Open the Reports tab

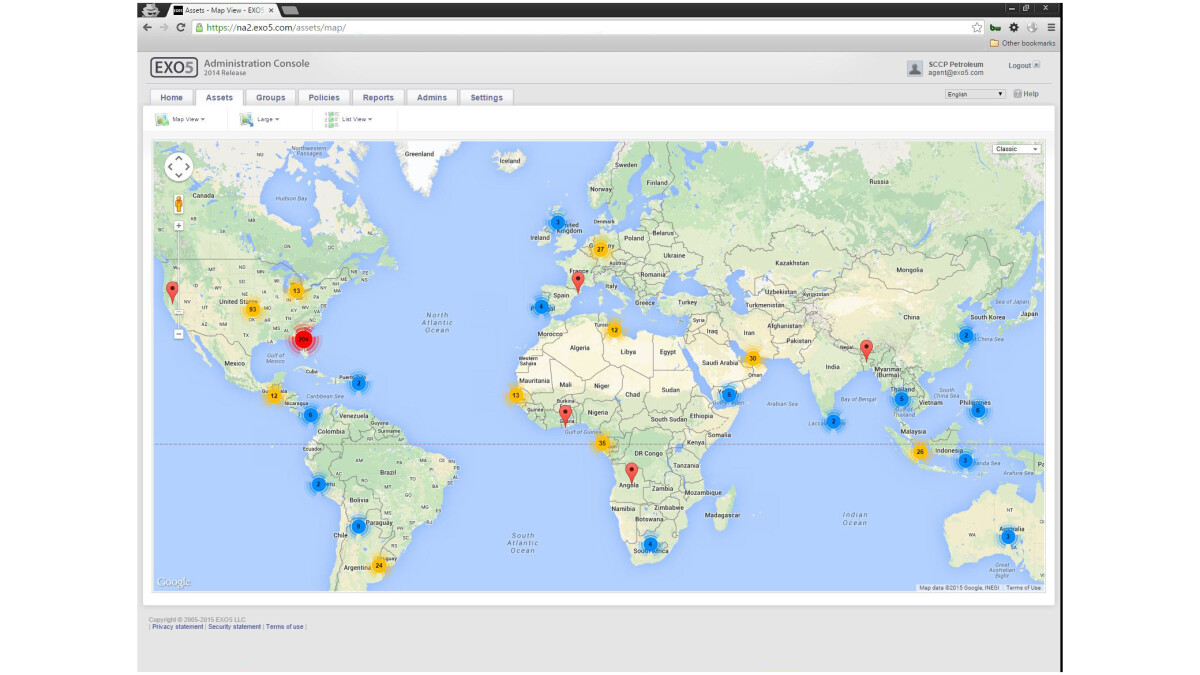(x=378, y=97)
